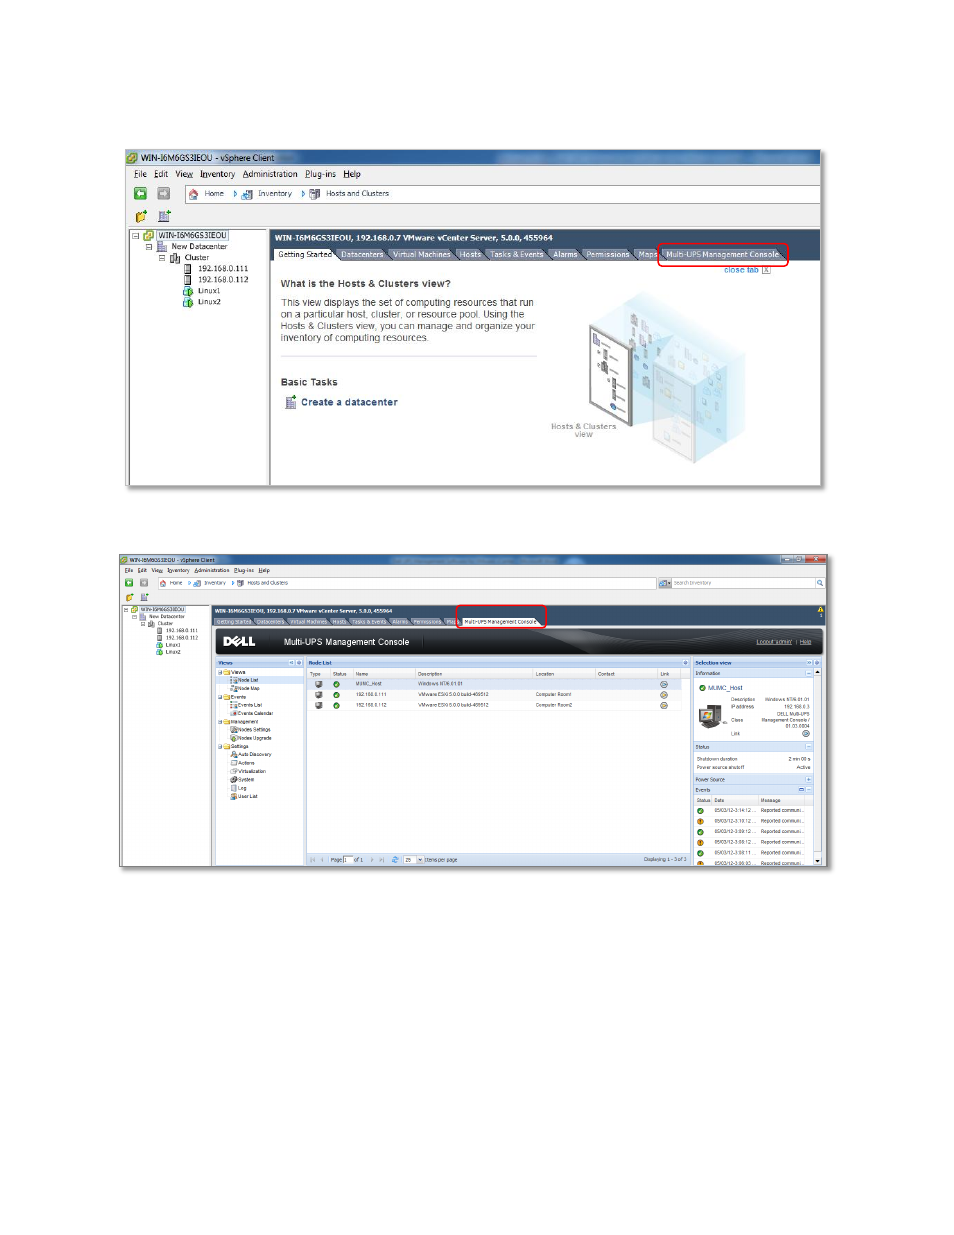Open the items per page dropdown

click(x=420, y=860)
